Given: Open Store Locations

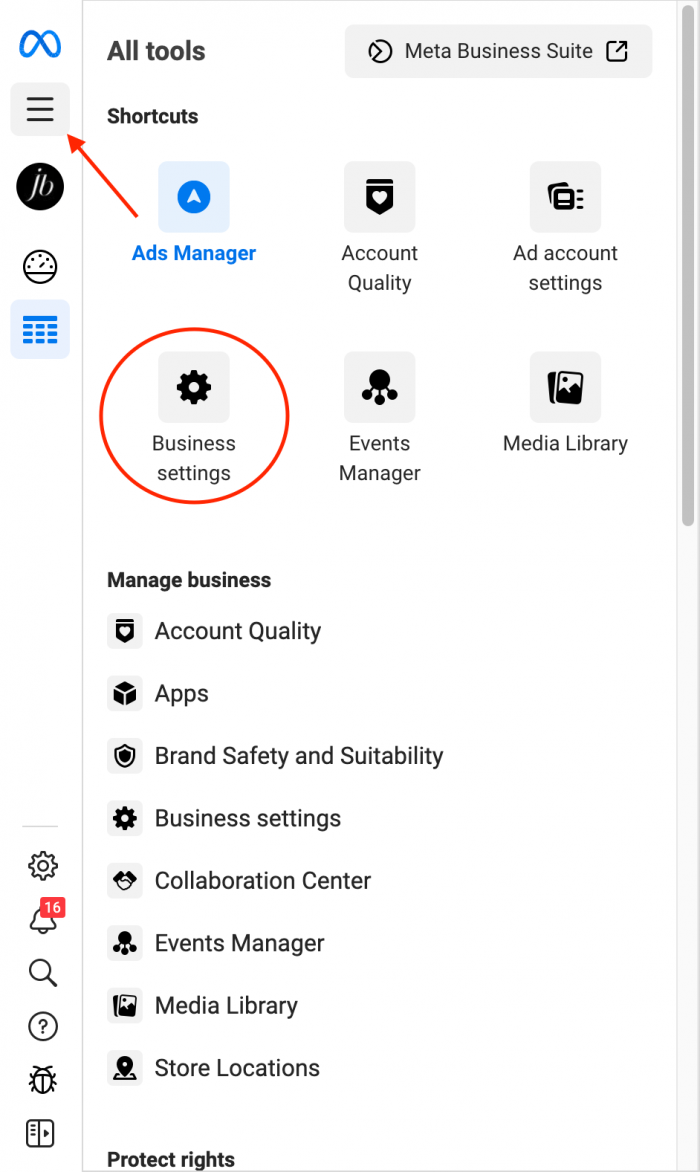Looking at the screenshot, I should click(x=214, y=1068).
